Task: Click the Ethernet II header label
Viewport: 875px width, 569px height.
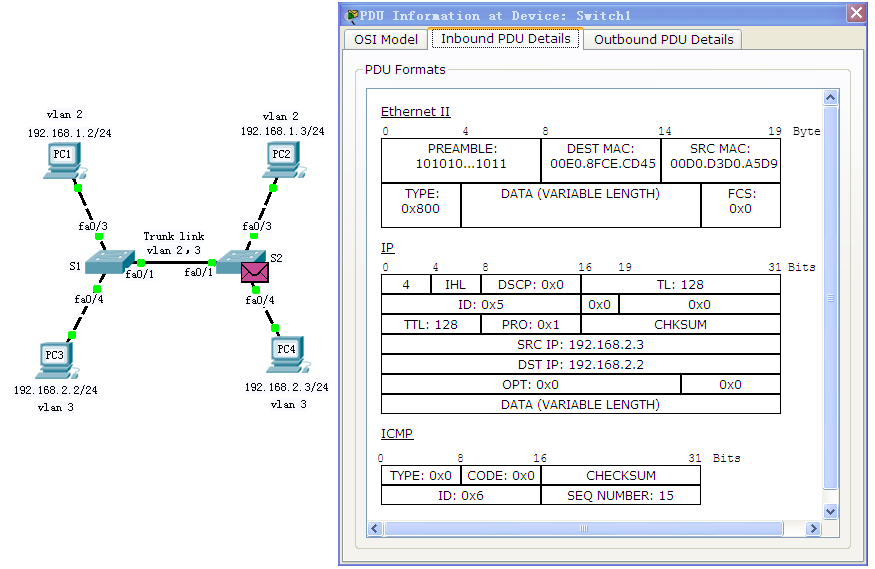Action: pyautogui.click(x=415, y=112)
